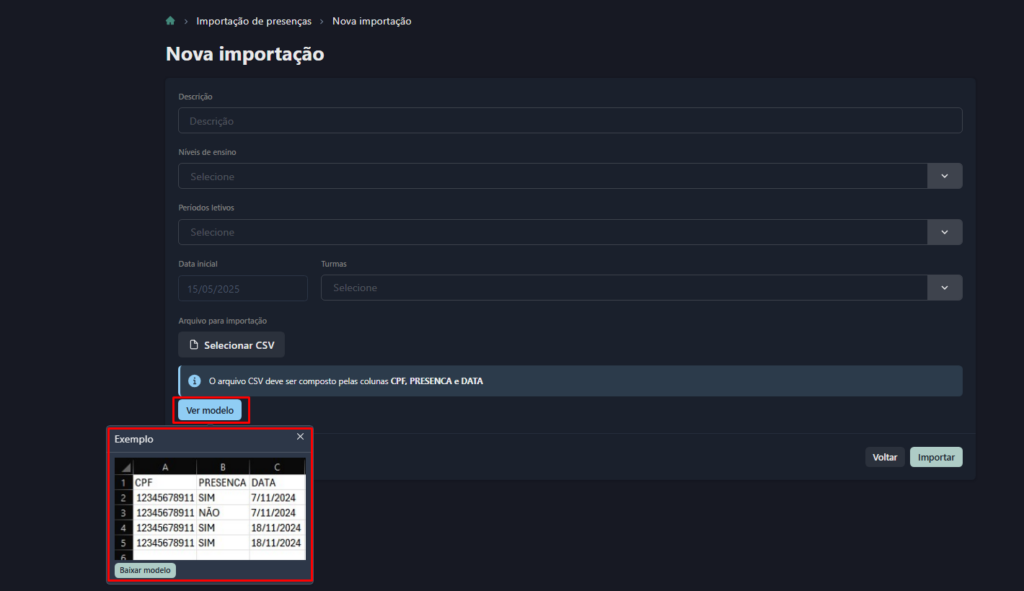The height and width of the screenshot is (591, 1024).
Task: Expand the Níveis de ensino chevron arrow
Action: pyautogui.click(x=944, y=176)
